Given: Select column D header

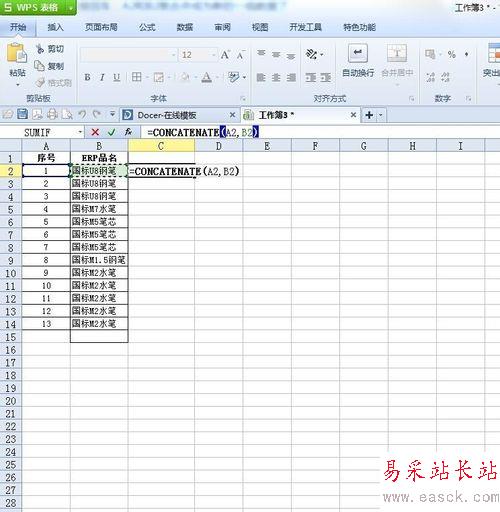Looking at the screenshot, I should (219, 146).
